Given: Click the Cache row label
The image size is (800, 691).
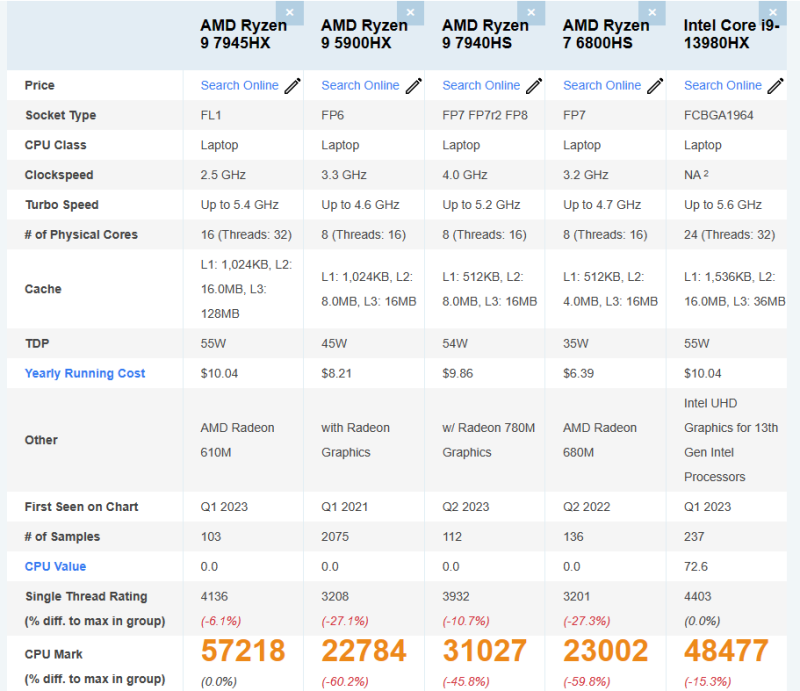Looking at the screenshot, I should [43, 289].
